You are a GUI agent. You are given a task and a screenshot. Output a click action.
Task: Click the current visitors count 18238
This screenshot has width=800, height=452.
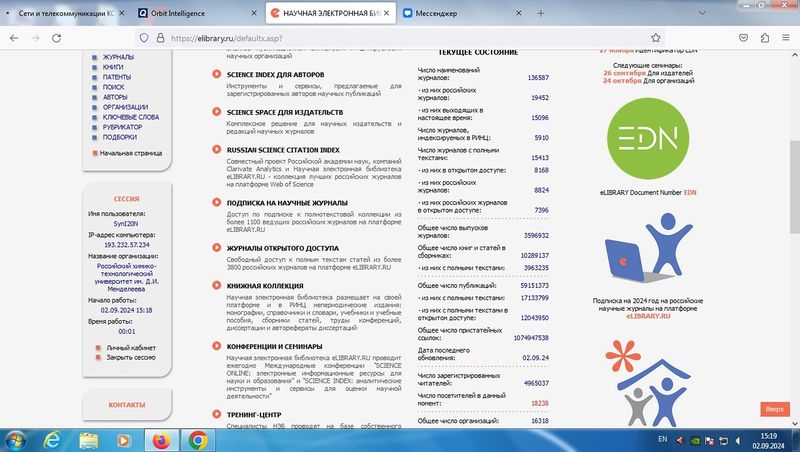540,403
